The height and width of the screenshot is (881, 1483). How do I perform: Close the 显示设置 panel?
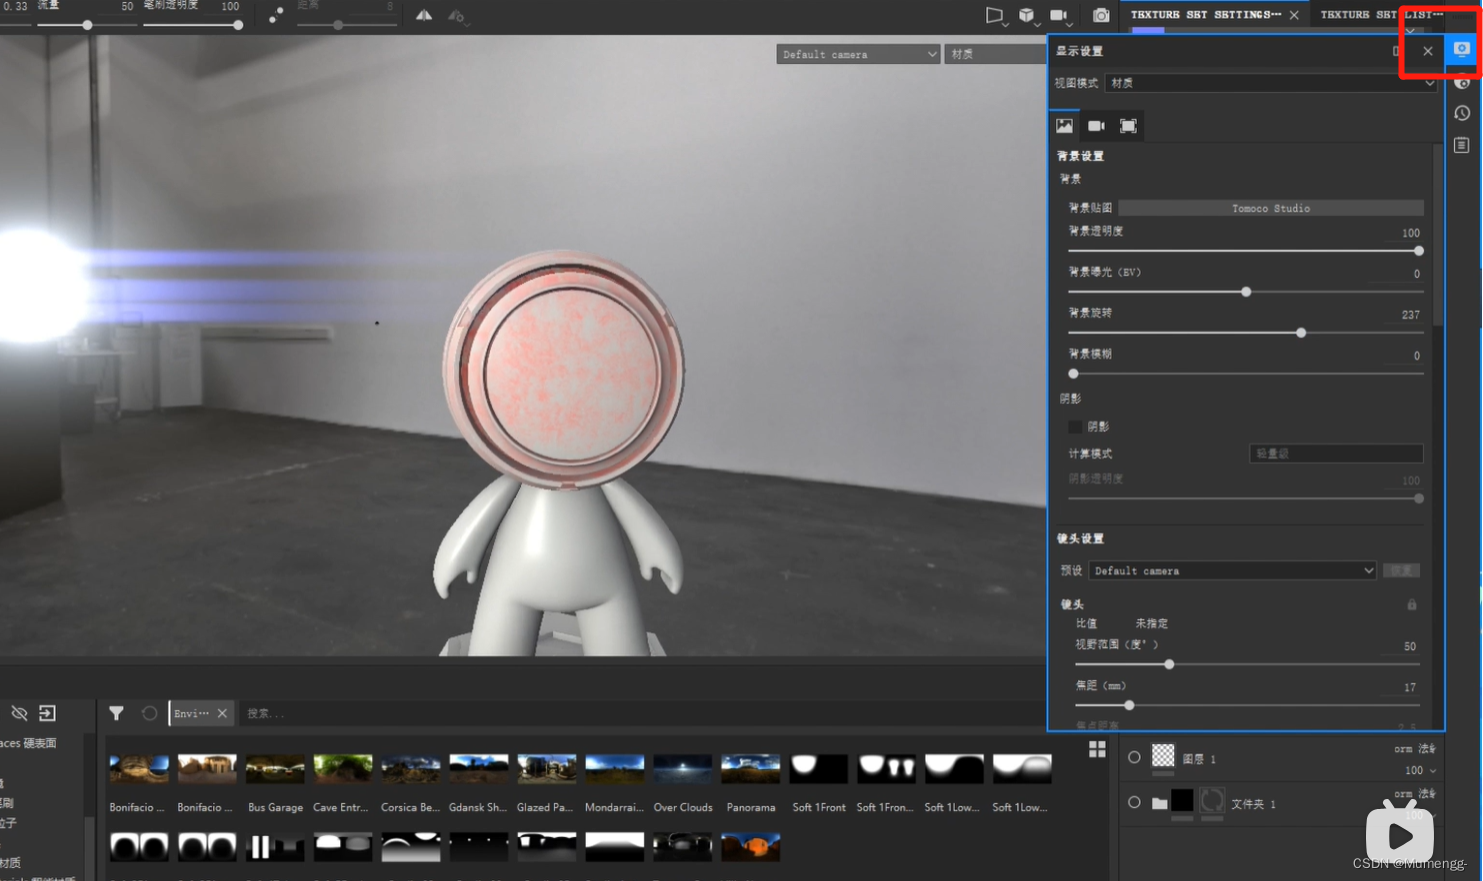coord(1427,51)
